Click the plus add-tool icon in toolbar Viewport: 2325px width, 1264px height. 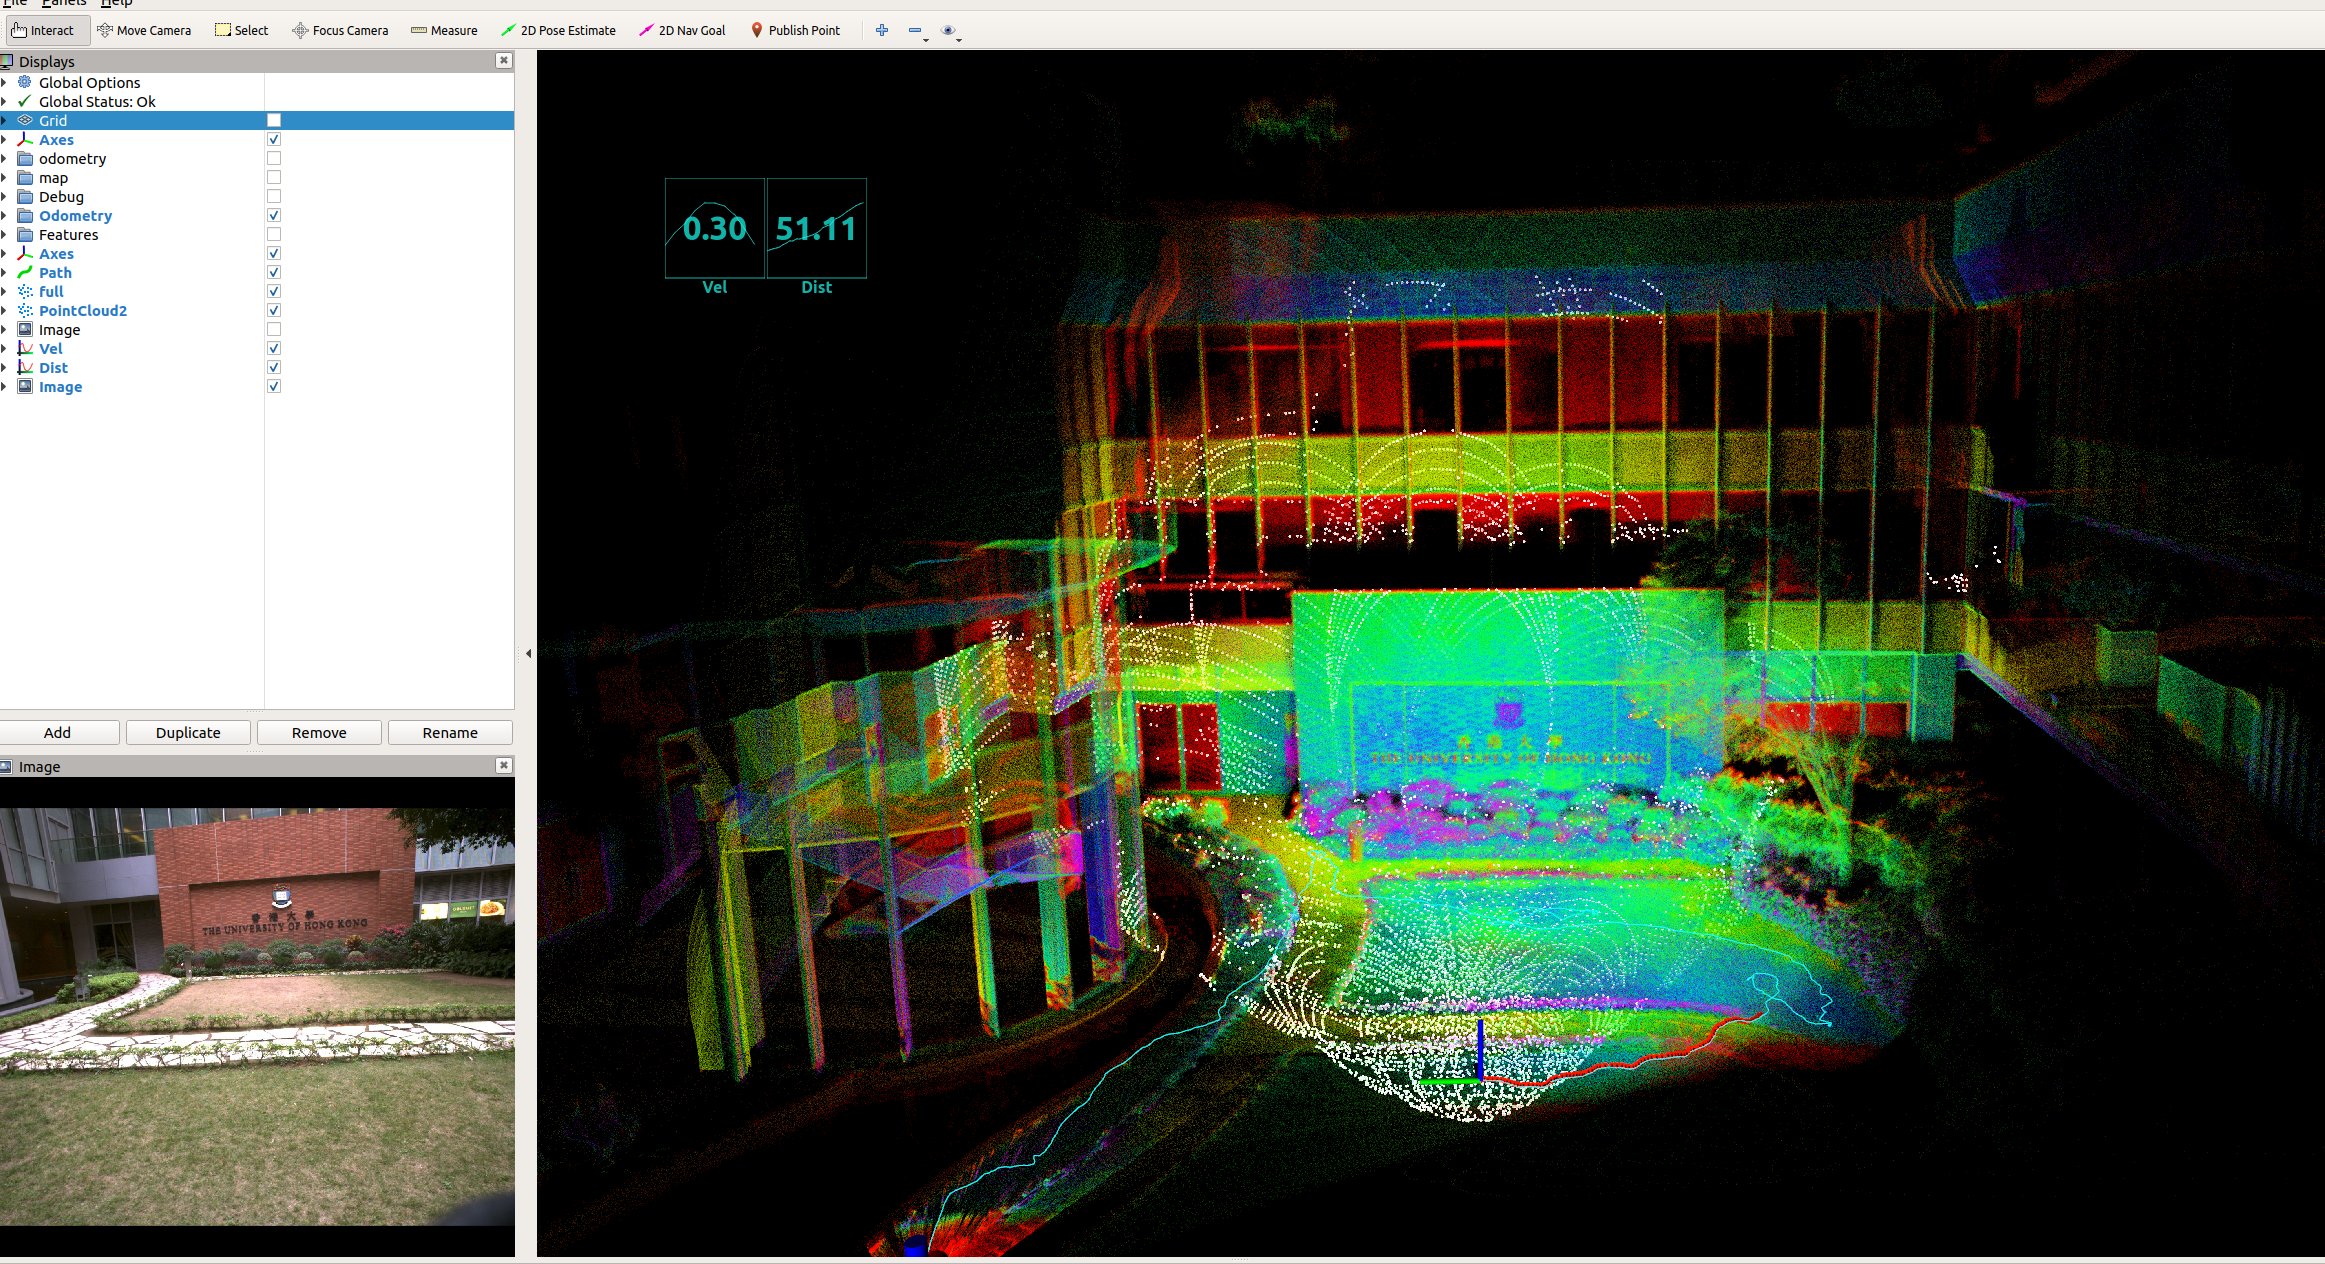click(x=882, y=30)
